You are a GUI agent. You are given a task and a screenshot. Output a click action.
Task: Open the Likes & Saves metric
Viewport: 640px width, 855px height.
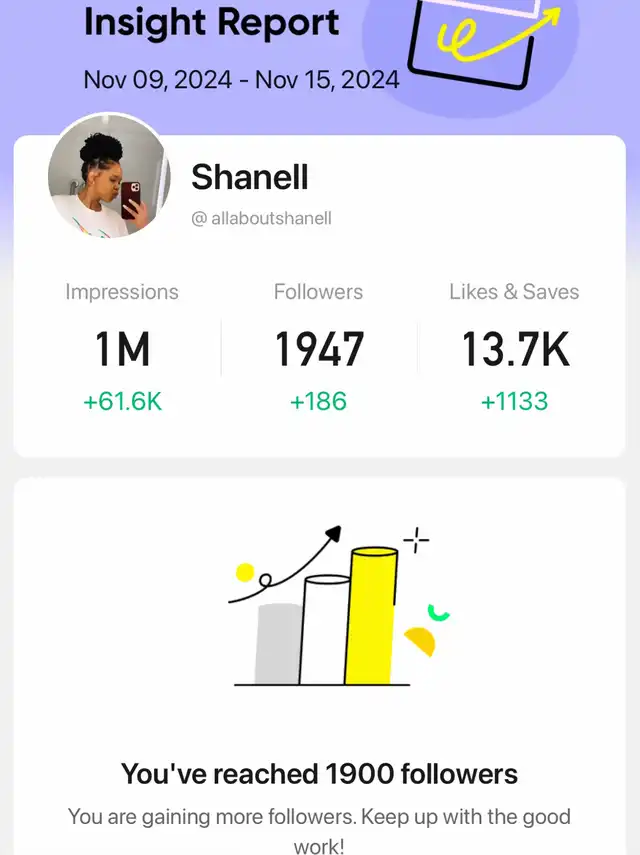pyautogui.click(x=514, y=292)
